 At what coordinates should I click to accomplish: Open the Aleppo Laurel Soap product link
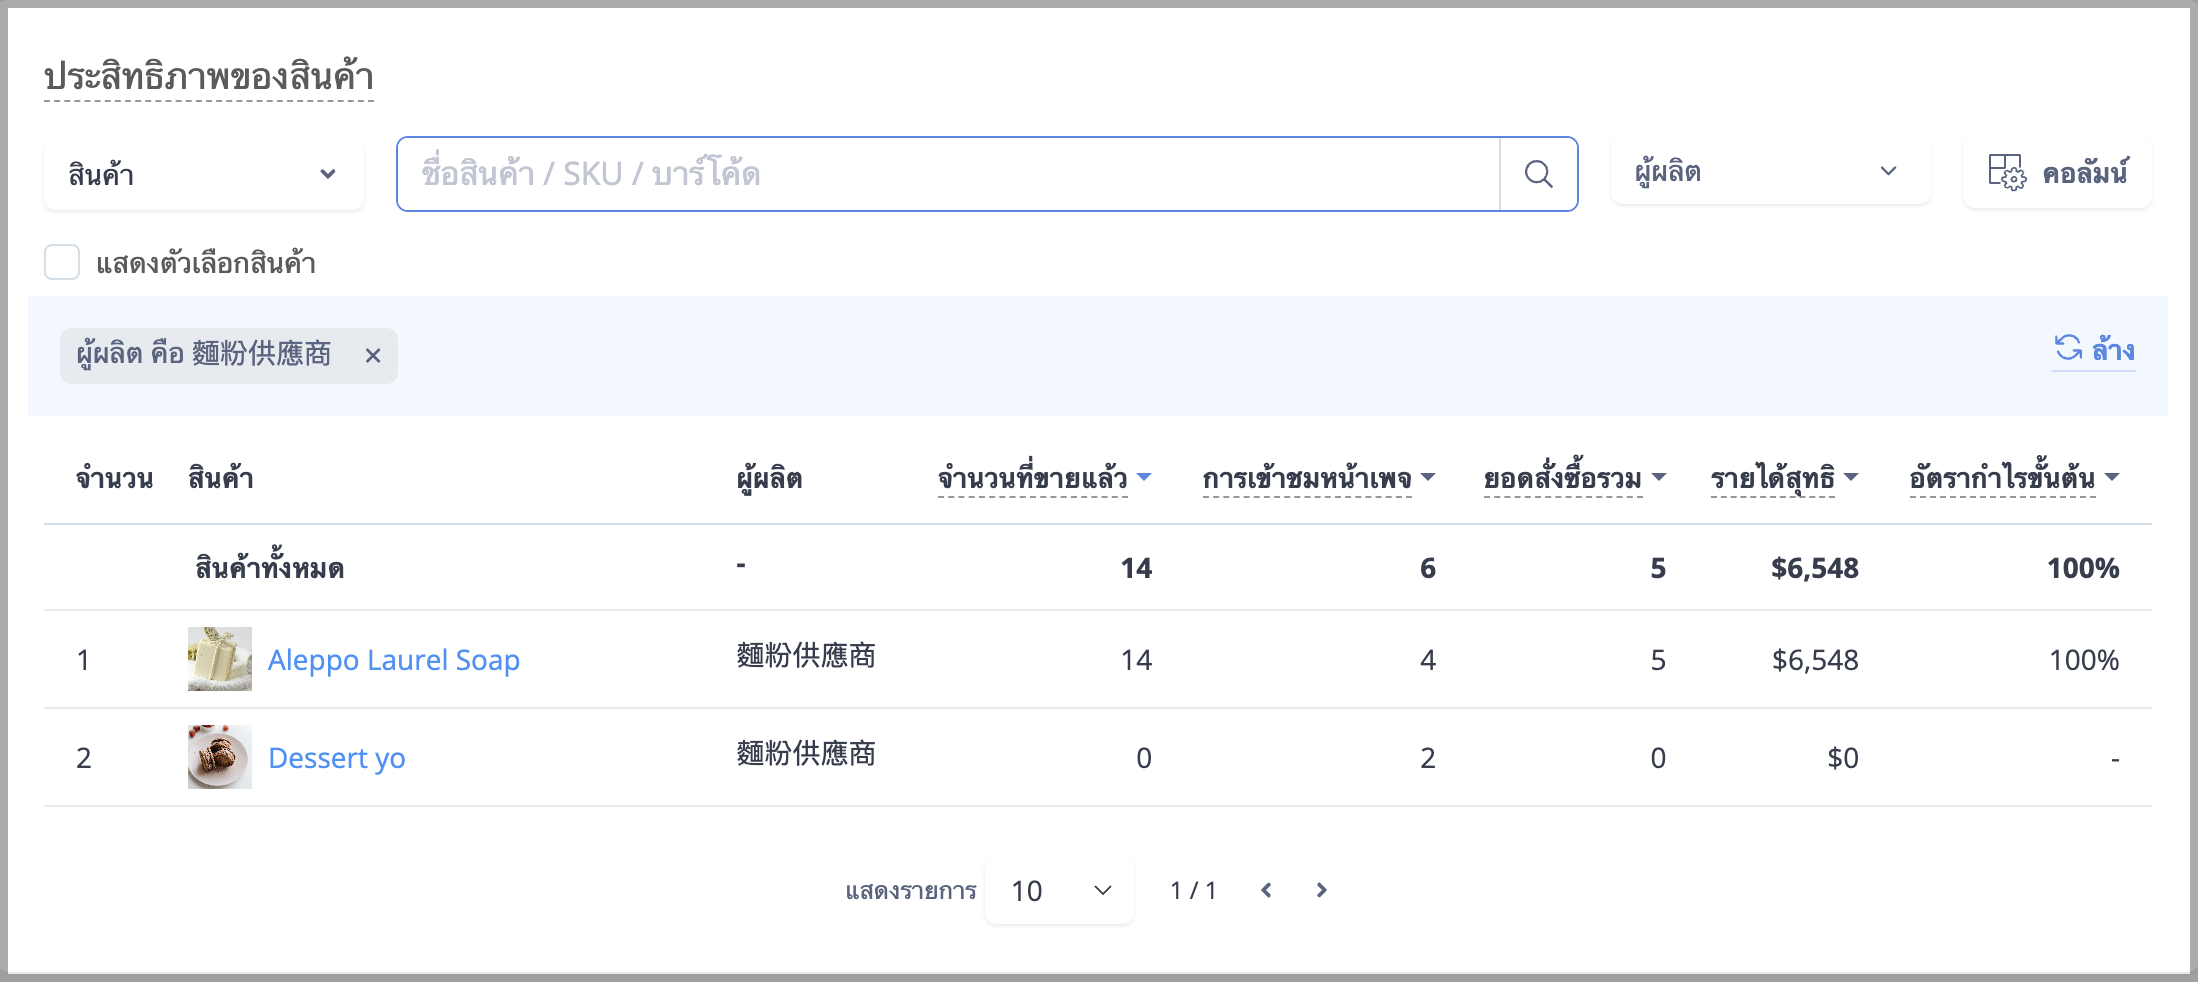tap(394, 660)
